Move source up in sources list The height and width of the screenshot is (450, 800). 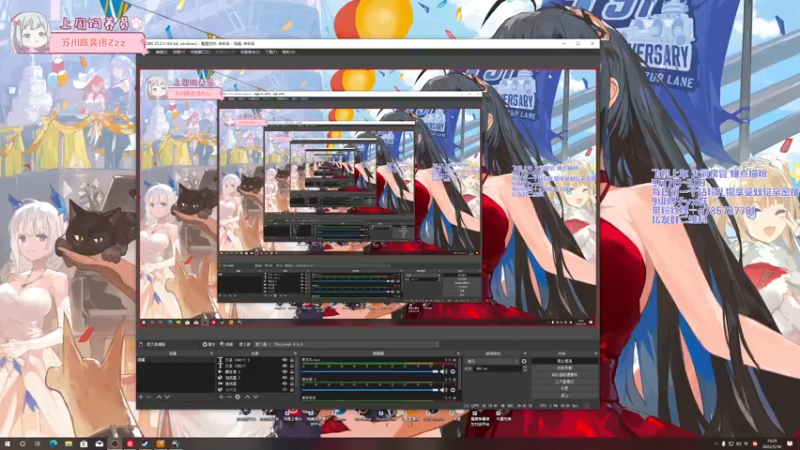[247, 396]
